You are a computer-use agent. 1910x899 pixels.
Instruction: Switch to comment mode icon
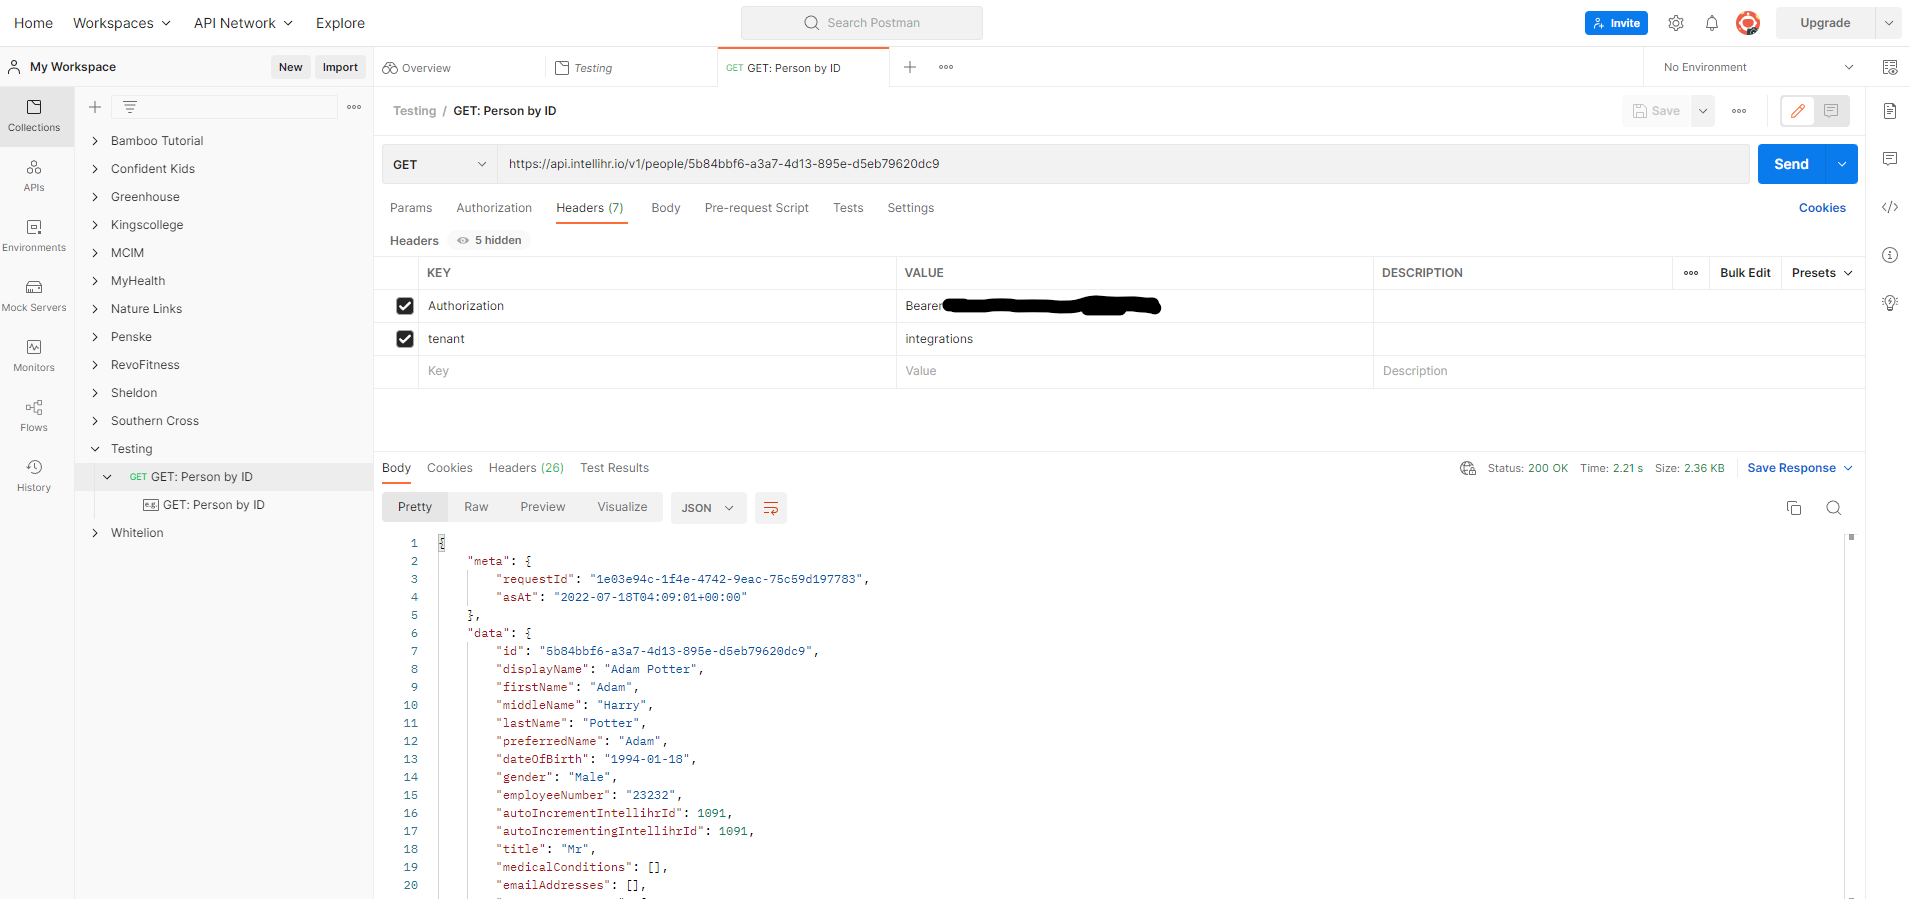coord(1831,111)
